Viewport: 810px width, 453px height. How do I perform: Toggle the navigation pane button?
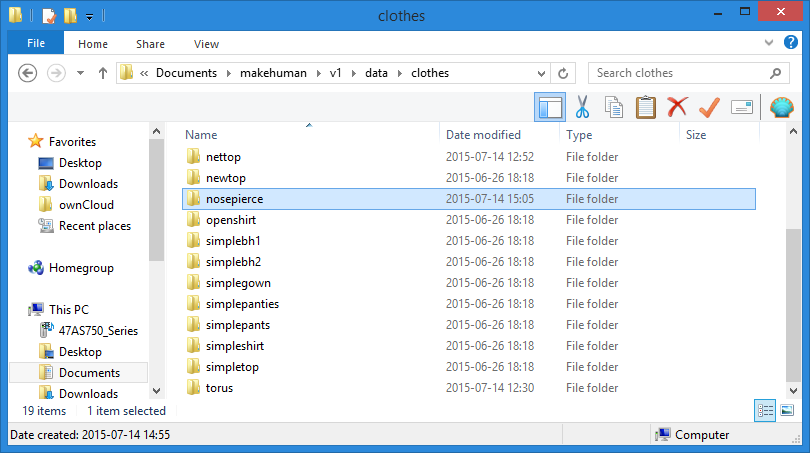click(549, 106)
